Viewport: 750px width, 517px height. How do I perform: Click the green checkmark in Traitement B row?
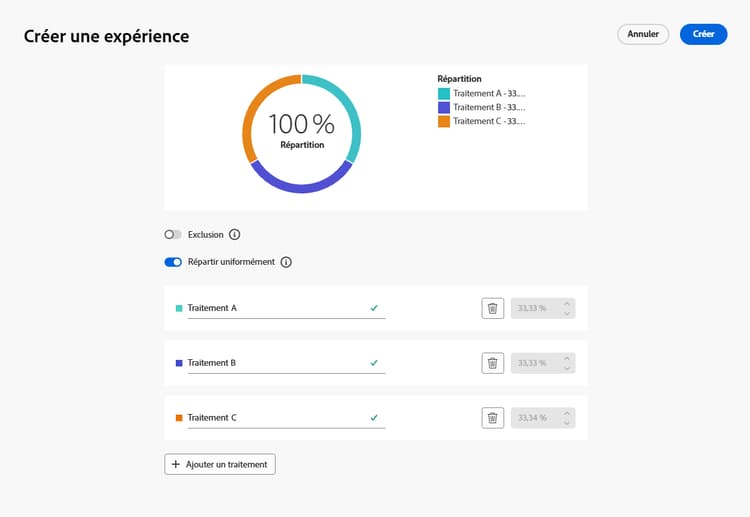(x=374, y=363)
